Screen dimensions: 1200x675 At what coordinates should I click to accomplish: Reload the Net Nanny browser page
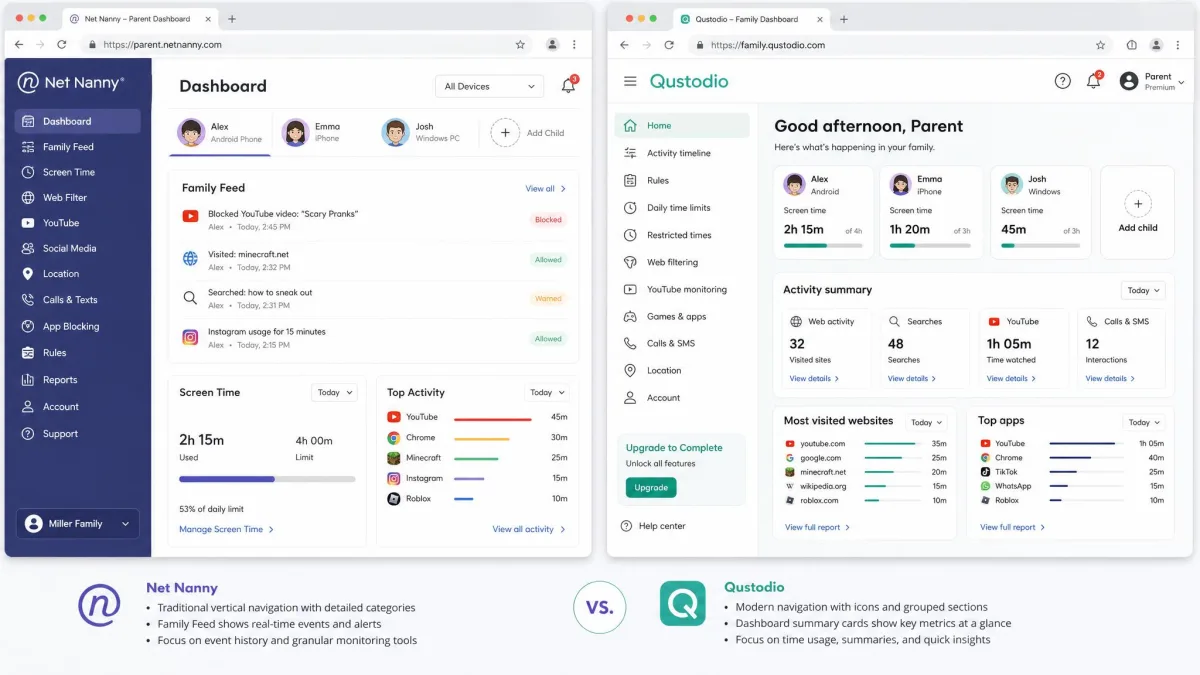pyautogui.click(x=62, y=45)
